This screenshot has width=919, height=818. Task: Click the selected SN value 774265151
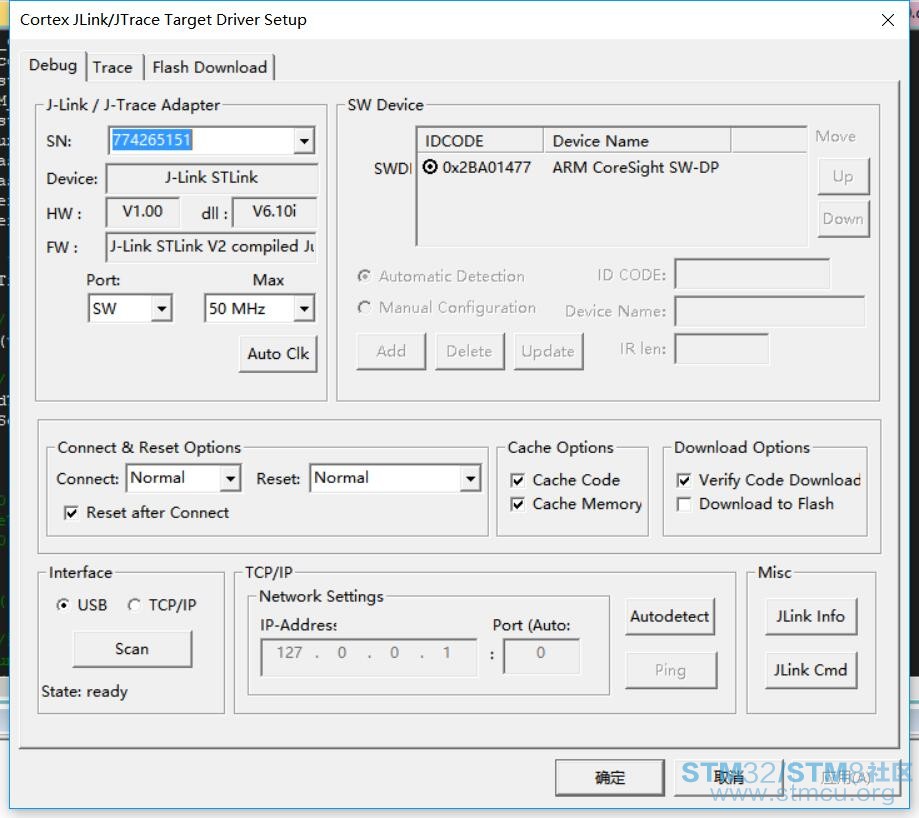tap(152, 140)
